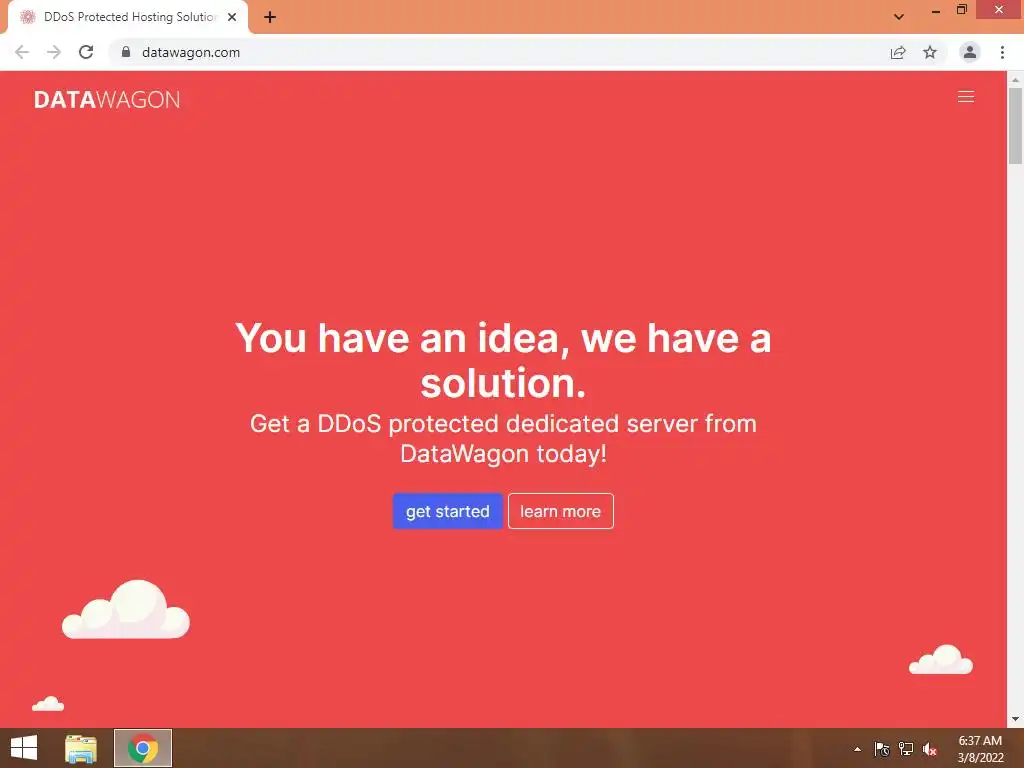Open the Action Center flag icon
This screenshot has height=768, width=1024.
click(x=882, y=749)
